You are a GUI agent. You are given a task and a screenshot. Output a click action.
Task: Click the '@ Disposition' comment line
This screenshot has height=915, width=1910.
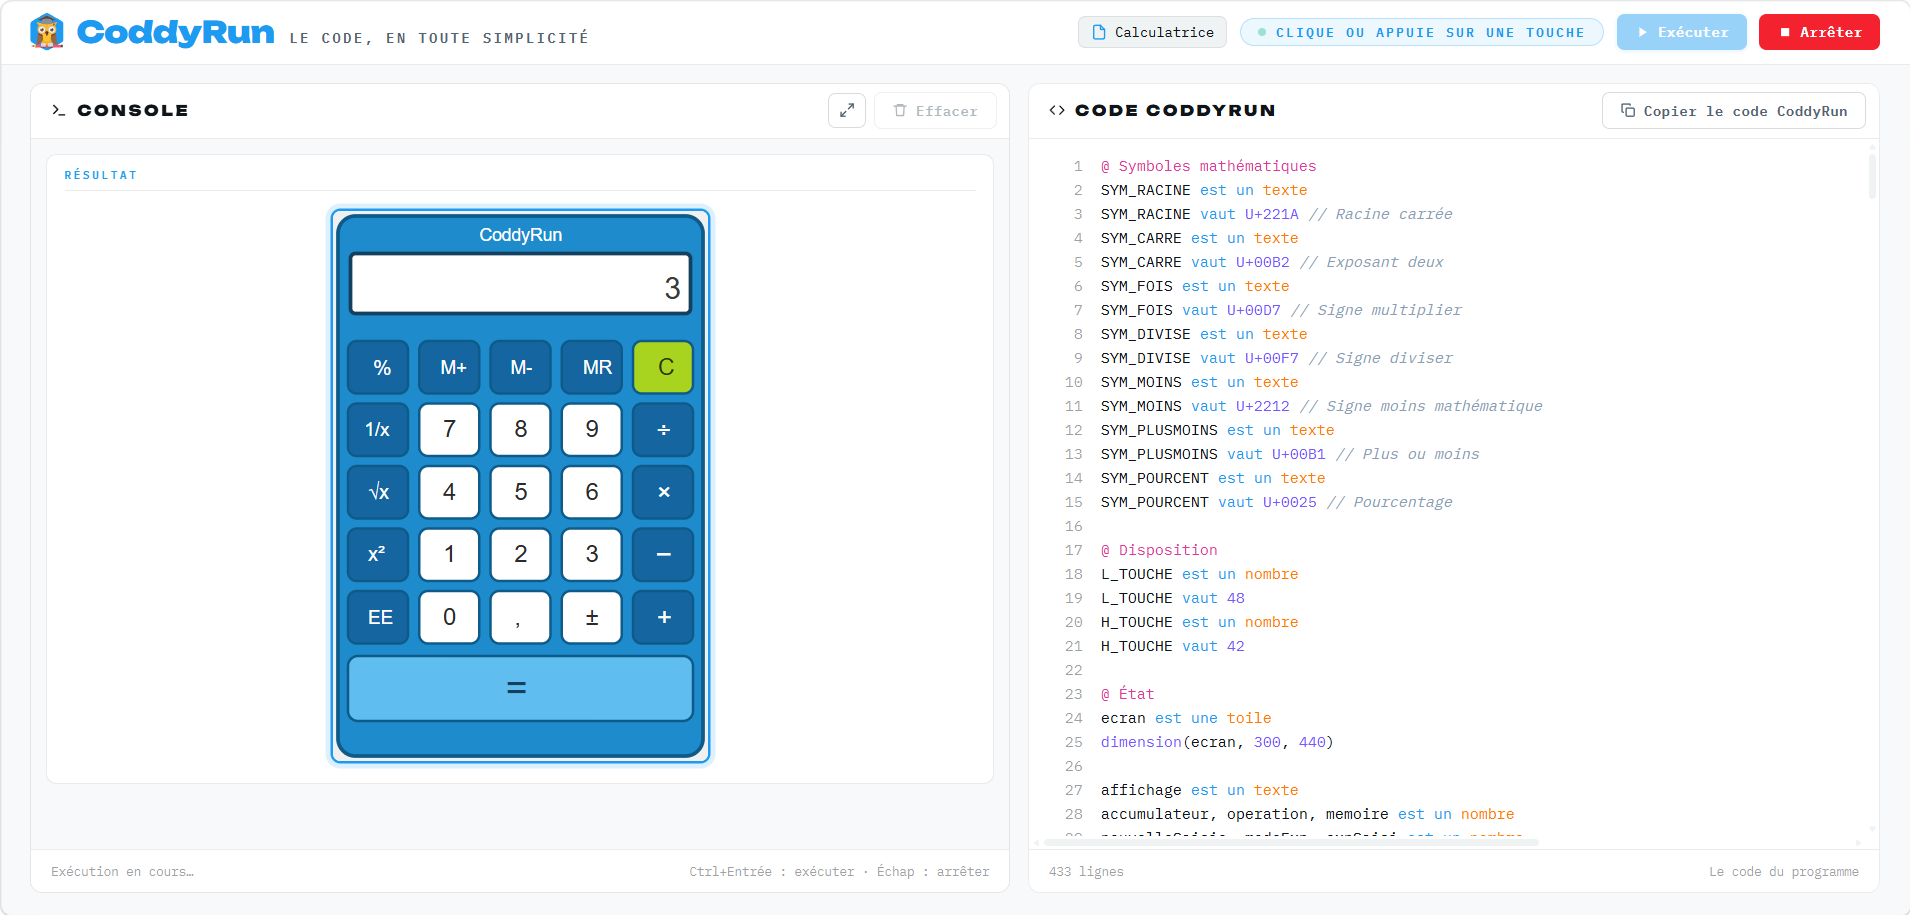1159,550
